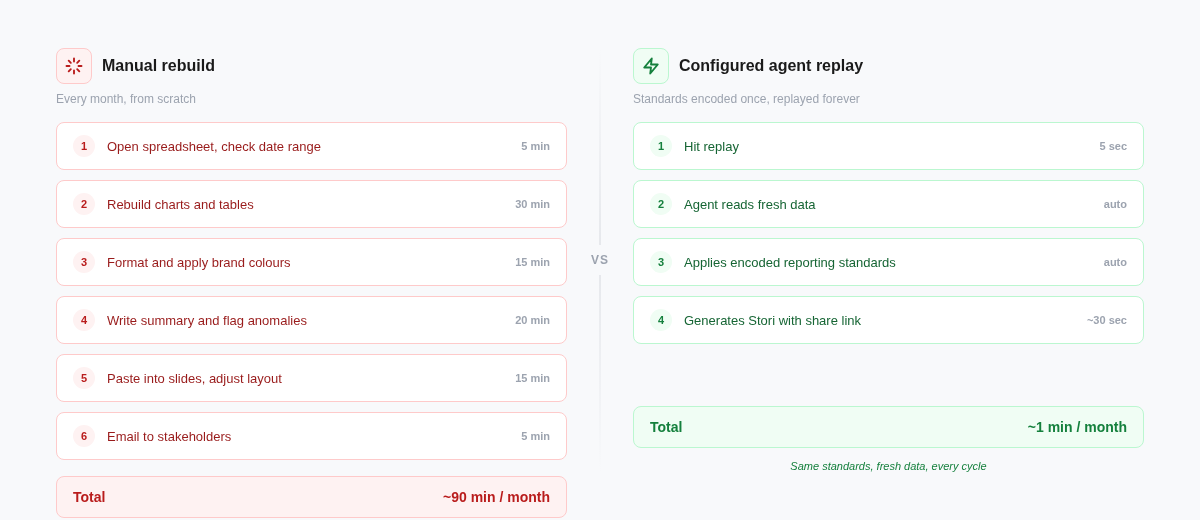Click the '30 min' duration label
The width and height of the screenshot is (1200, 520).
(x=532, y=204)
